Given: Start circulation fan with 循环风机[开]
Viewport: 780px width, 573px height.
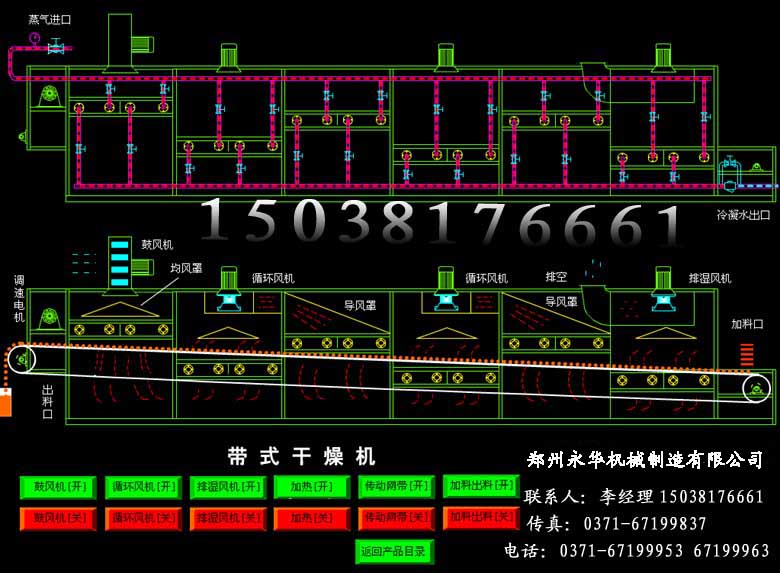Looking at the screenshot, I should [x=143, y=487].
